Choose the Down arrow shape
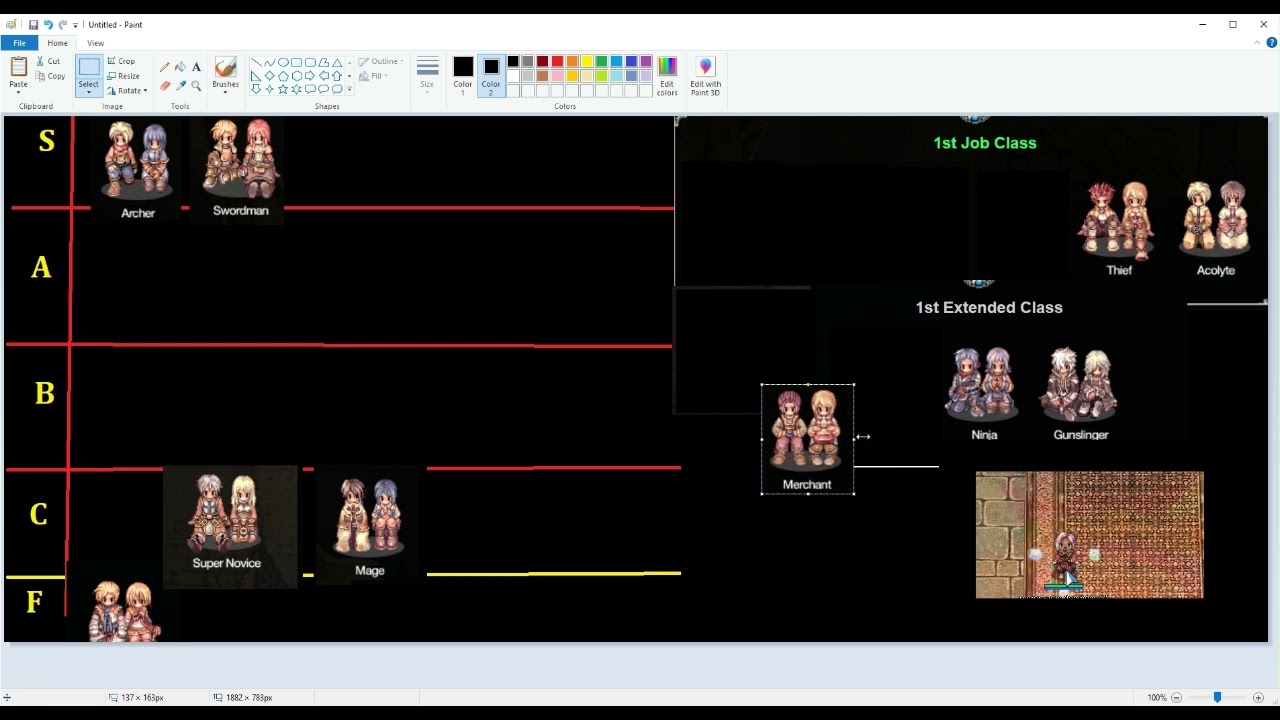Viewport: 1280px width, 720px height. (256, 89)
